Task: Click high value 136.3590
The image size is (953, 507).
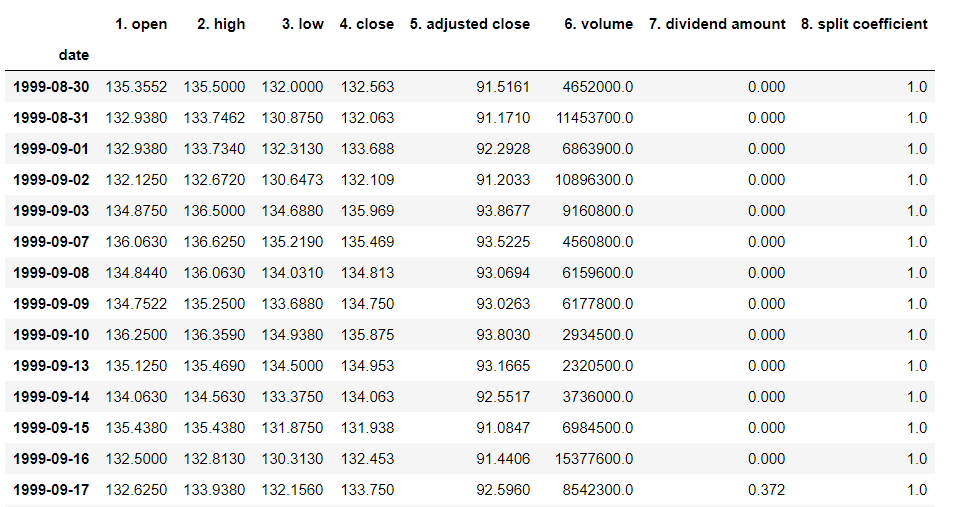Action: 215,335
